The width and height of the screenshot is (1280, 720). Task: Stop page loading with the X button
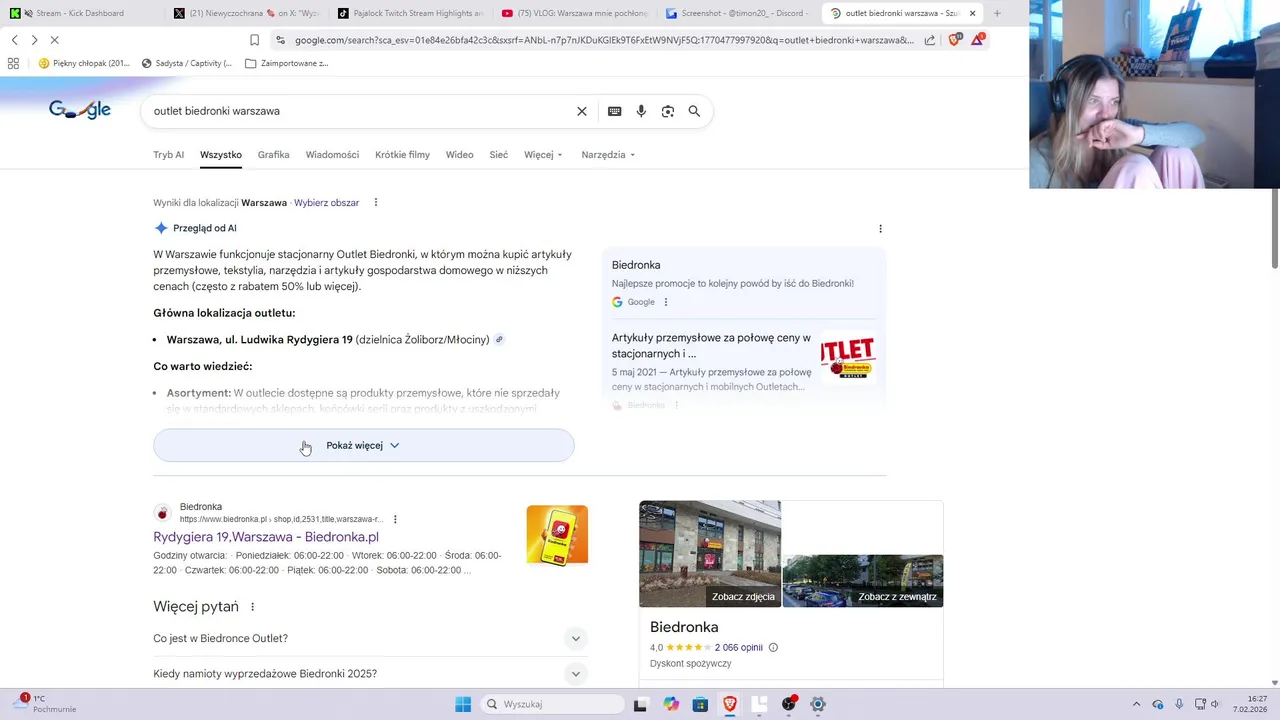coord(54,40)
